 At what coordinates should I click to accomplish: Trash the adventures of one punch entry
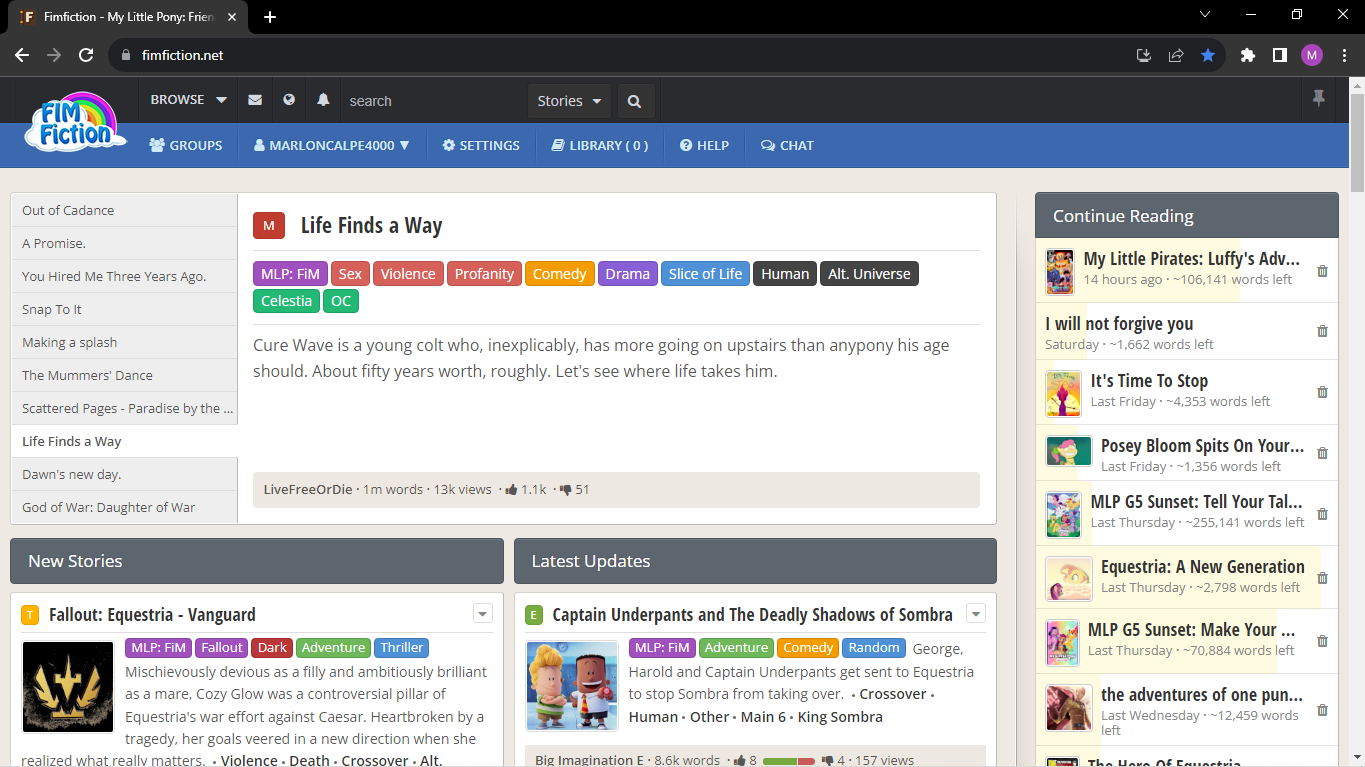[x=1322, y=710]
